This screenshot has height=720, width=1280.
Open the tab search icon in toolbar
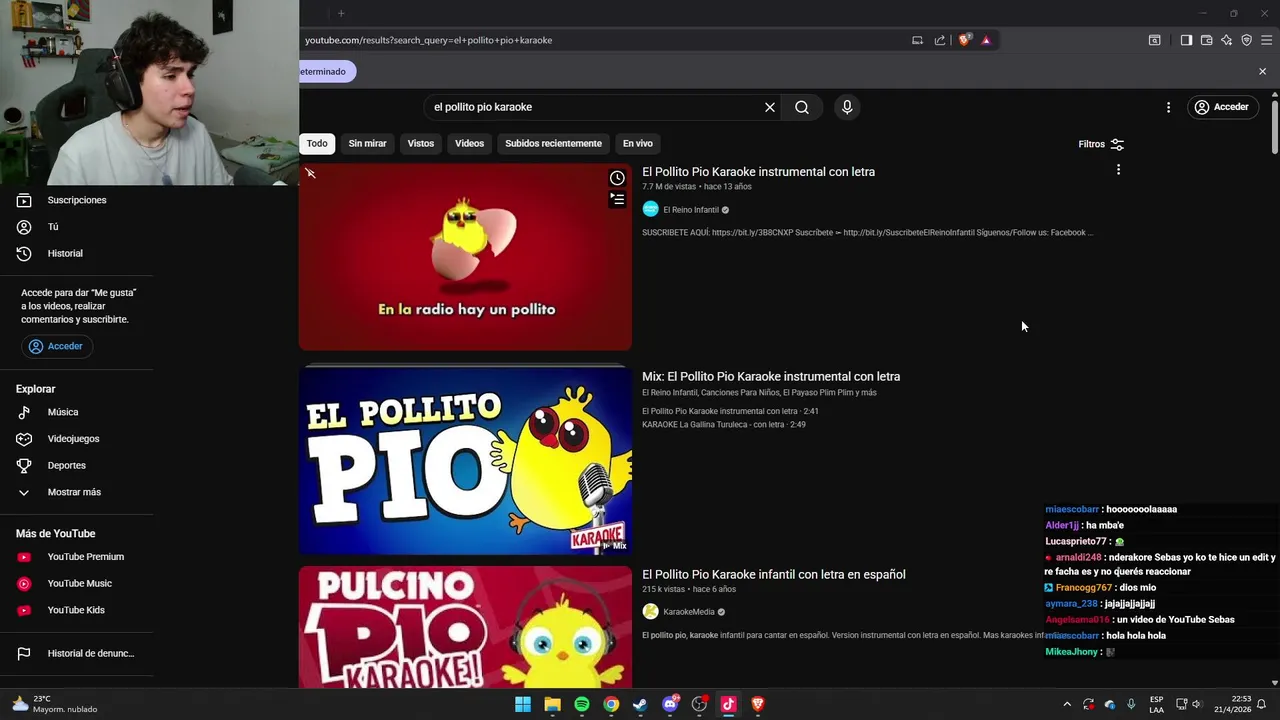point(1154,40)
